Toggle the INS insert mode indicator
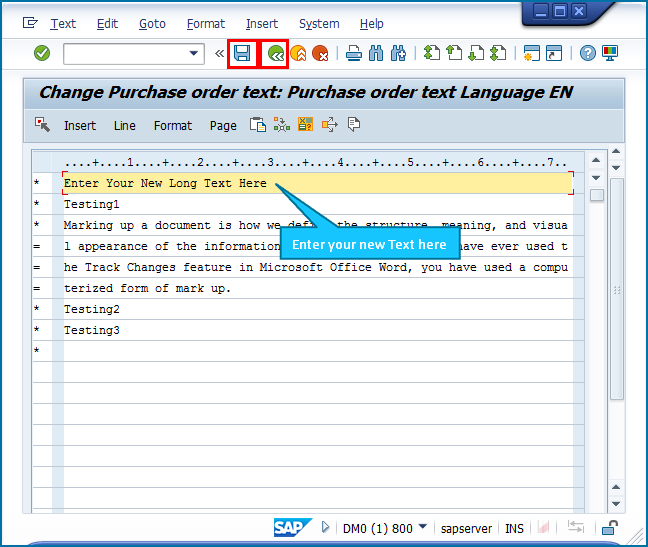 click(514, 527)
